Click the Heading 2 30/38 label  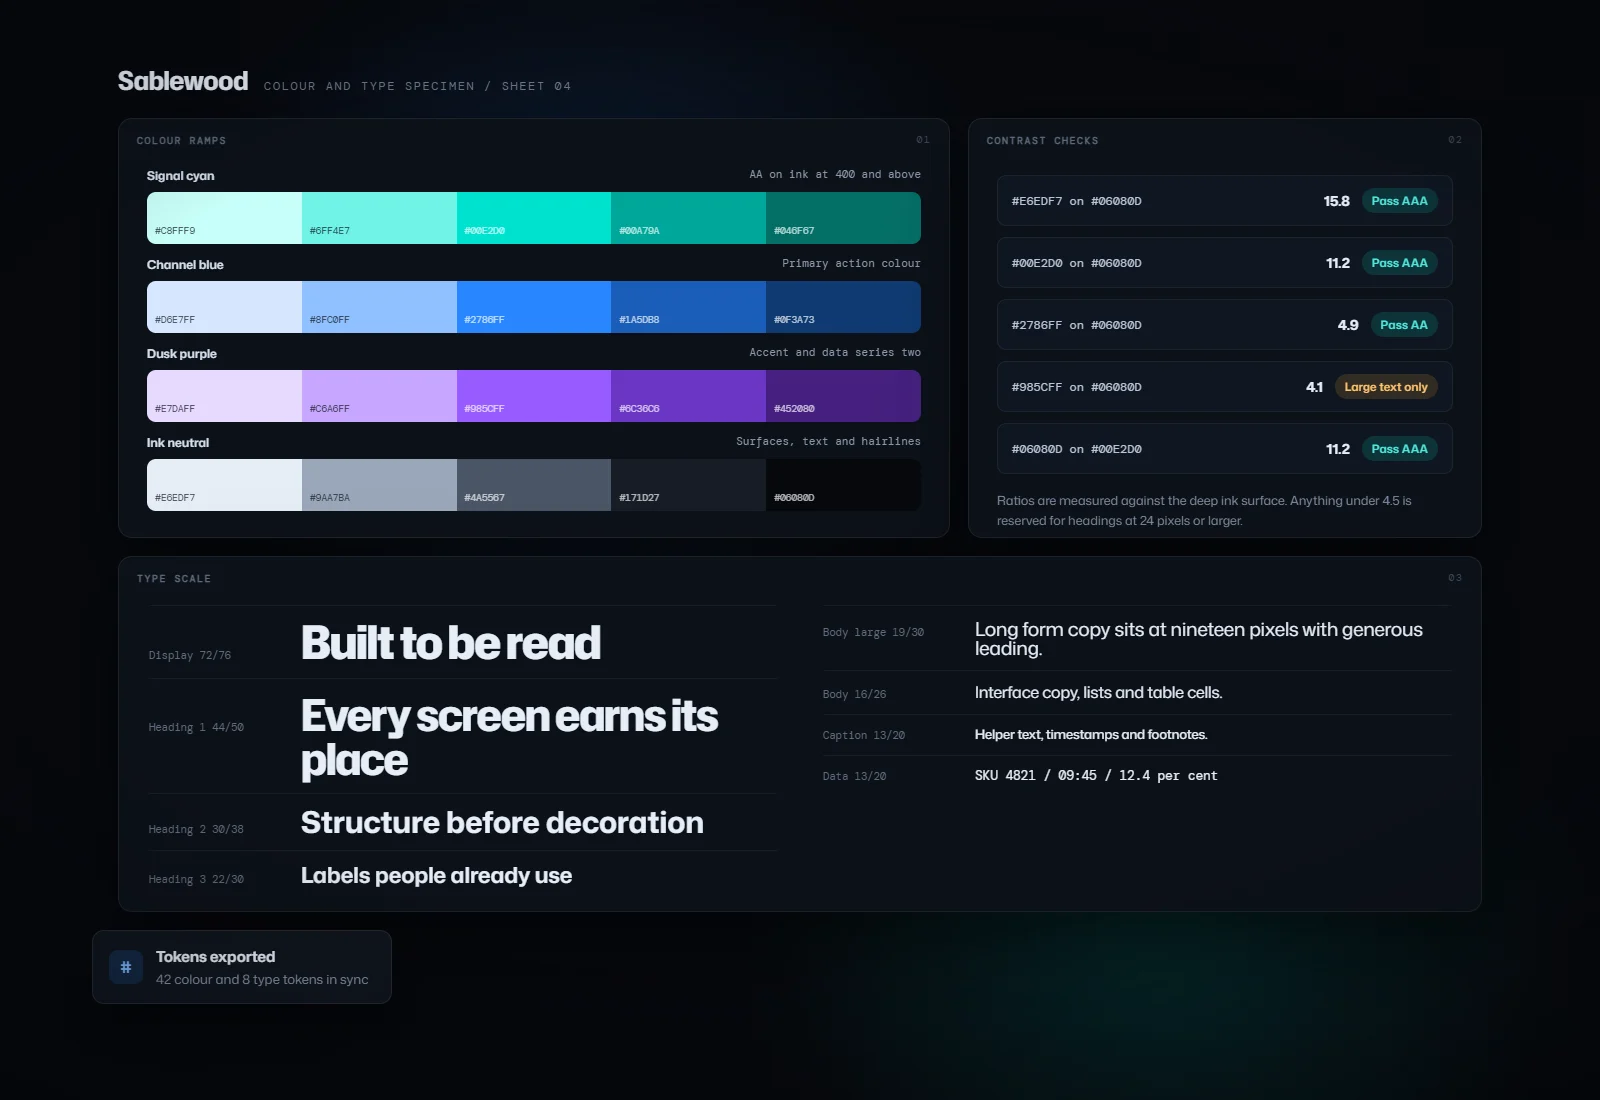tap(196, 830)
